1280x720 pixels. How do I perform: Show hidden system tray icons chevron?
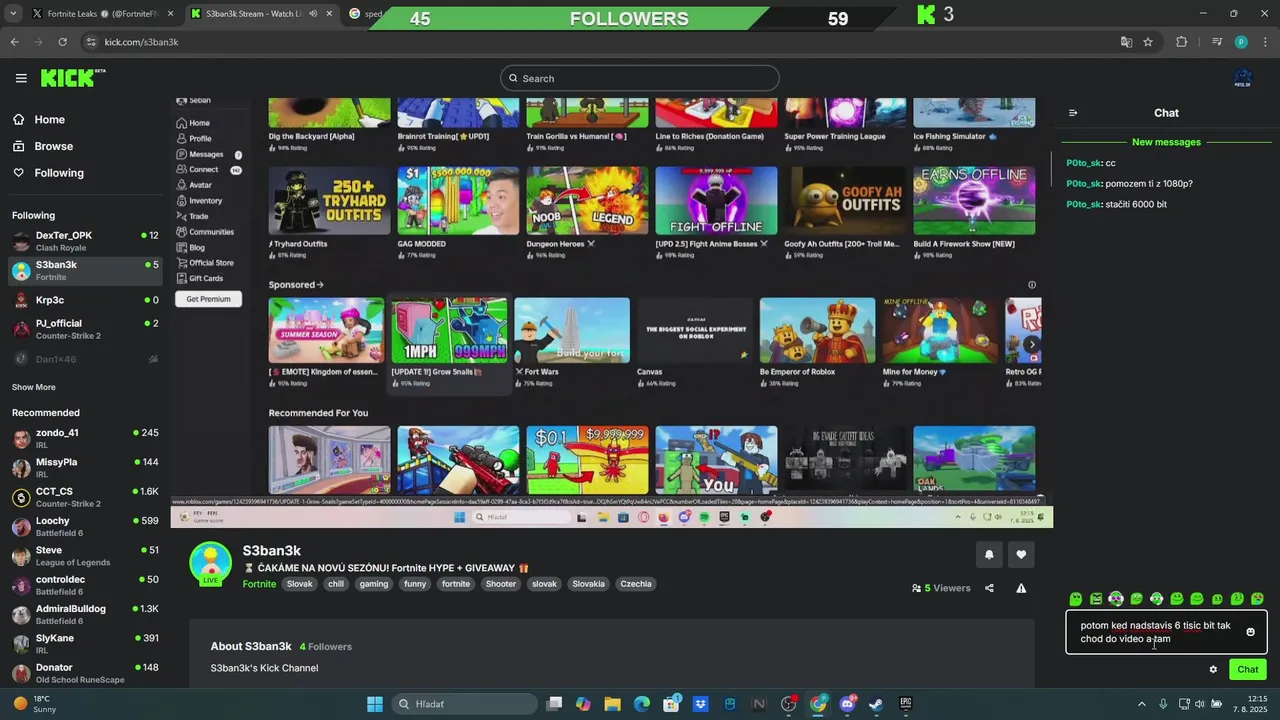coord(1141,704)
